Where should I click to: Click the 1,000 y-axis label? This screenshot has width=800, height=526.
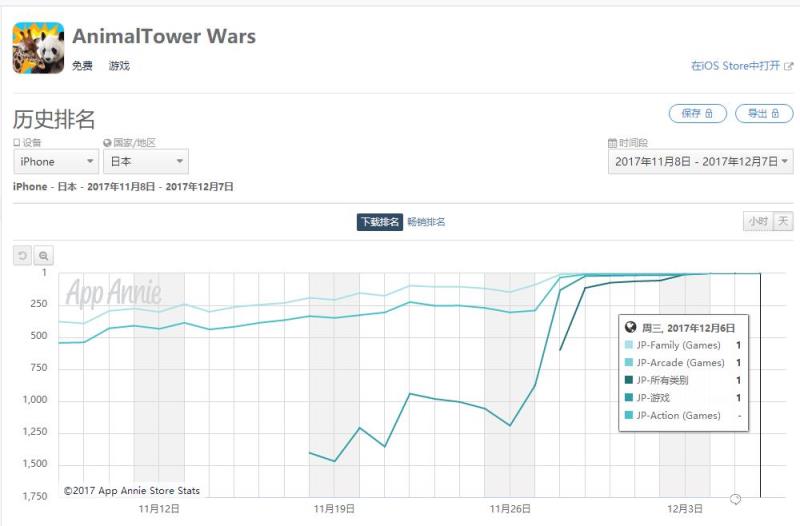coord(35,399)
